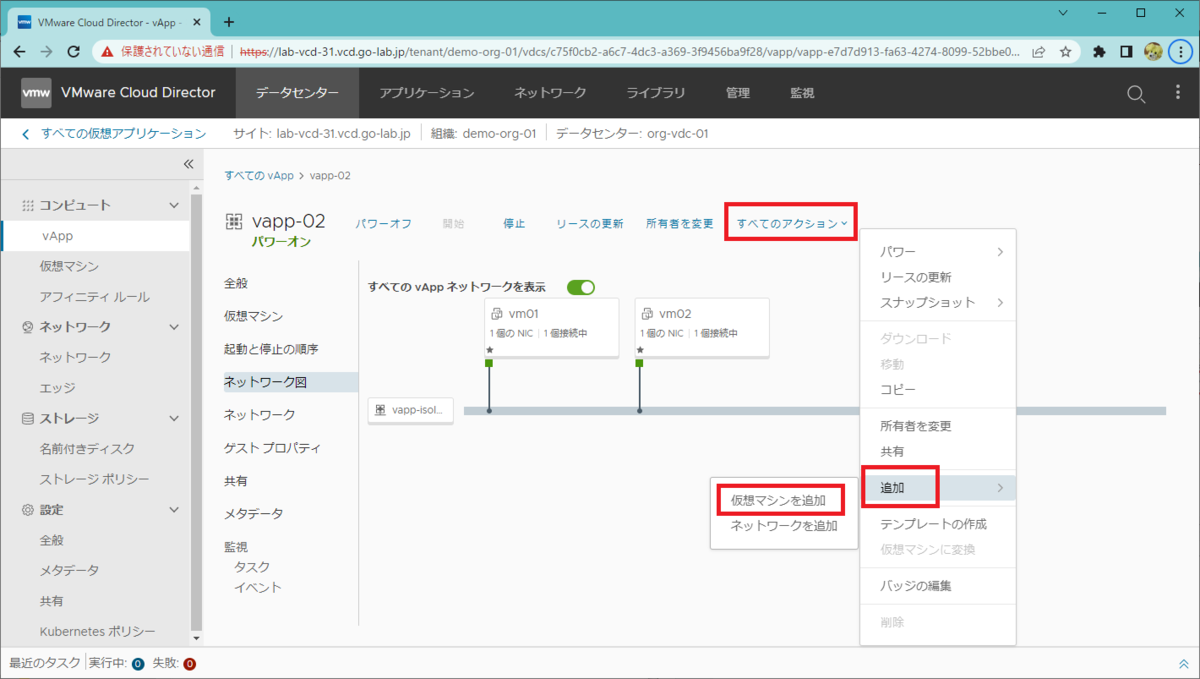The width and height of the screenshot is (1200, 679).
Task: Click the vm01 NIC green connector
Action: (489, 363)
